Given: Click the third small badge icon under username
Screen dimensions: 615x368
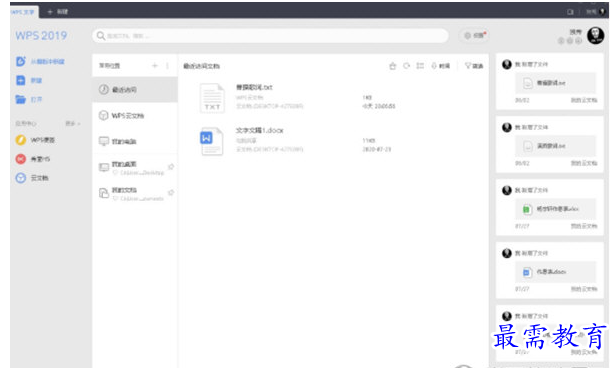Looking at the screenshot, I should (x=579, y=41).
